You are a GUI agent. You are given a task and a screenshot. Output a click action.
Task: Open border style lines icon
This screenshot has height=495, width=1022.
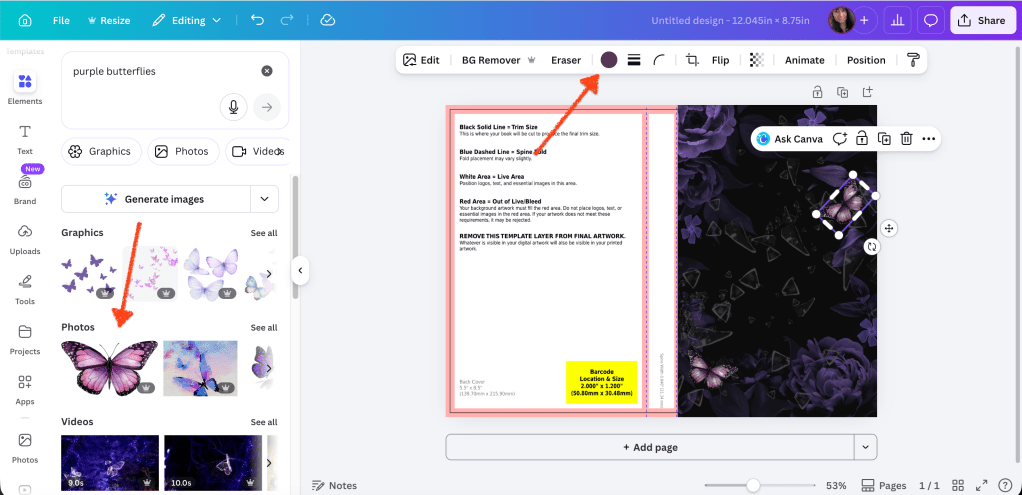[633, 60]
